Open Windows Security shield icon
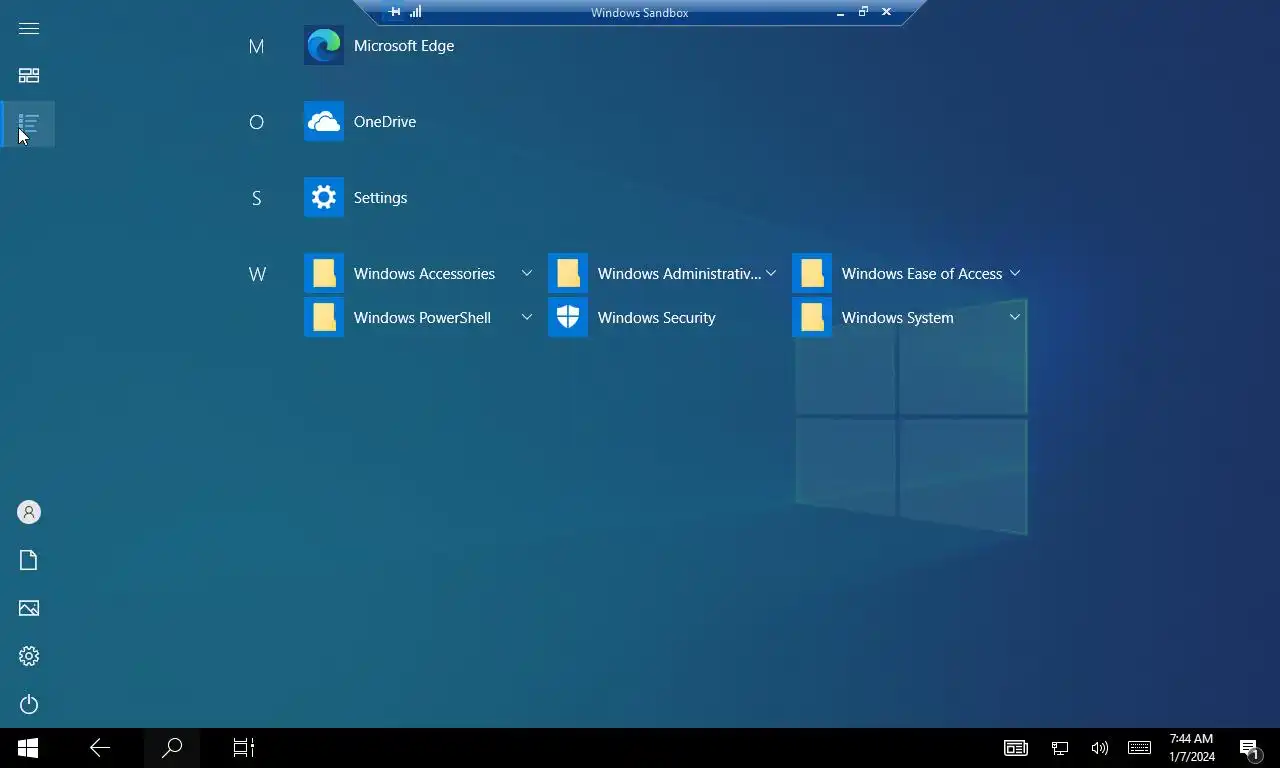Image resolution: width=1280 pixels, height=768 pixels. pos(568,318)
